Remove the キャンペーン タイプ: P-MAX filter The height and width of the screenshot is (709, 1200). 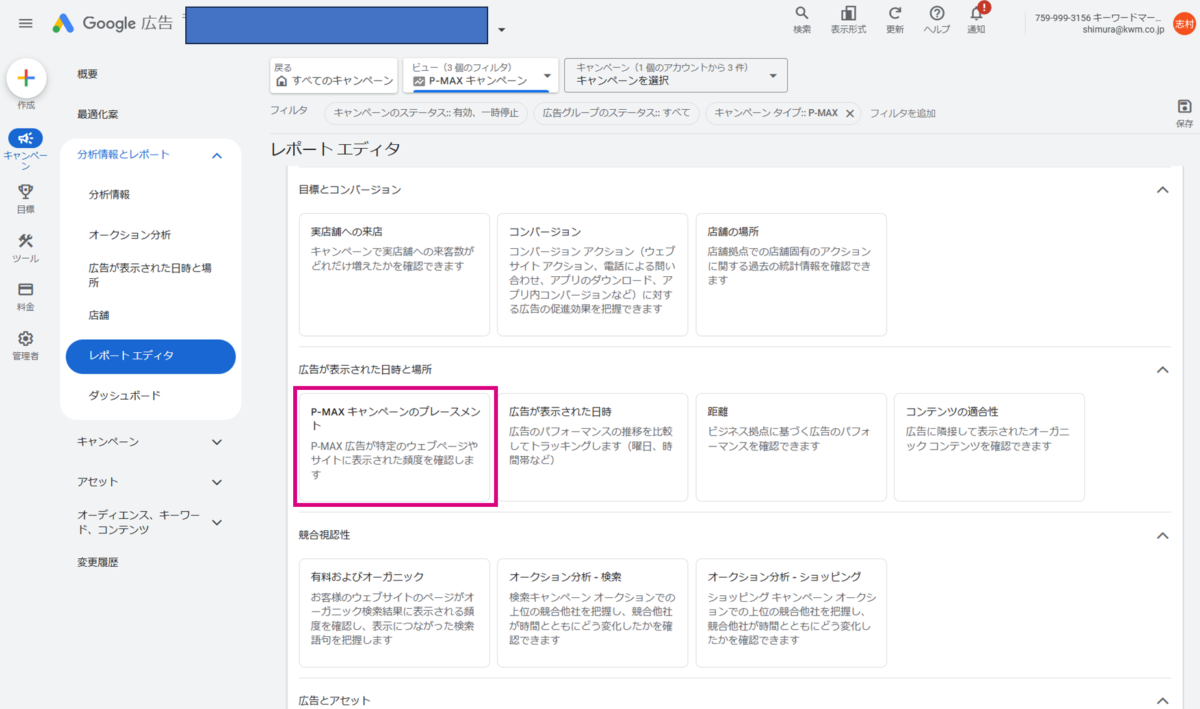[x=849, y=113]
